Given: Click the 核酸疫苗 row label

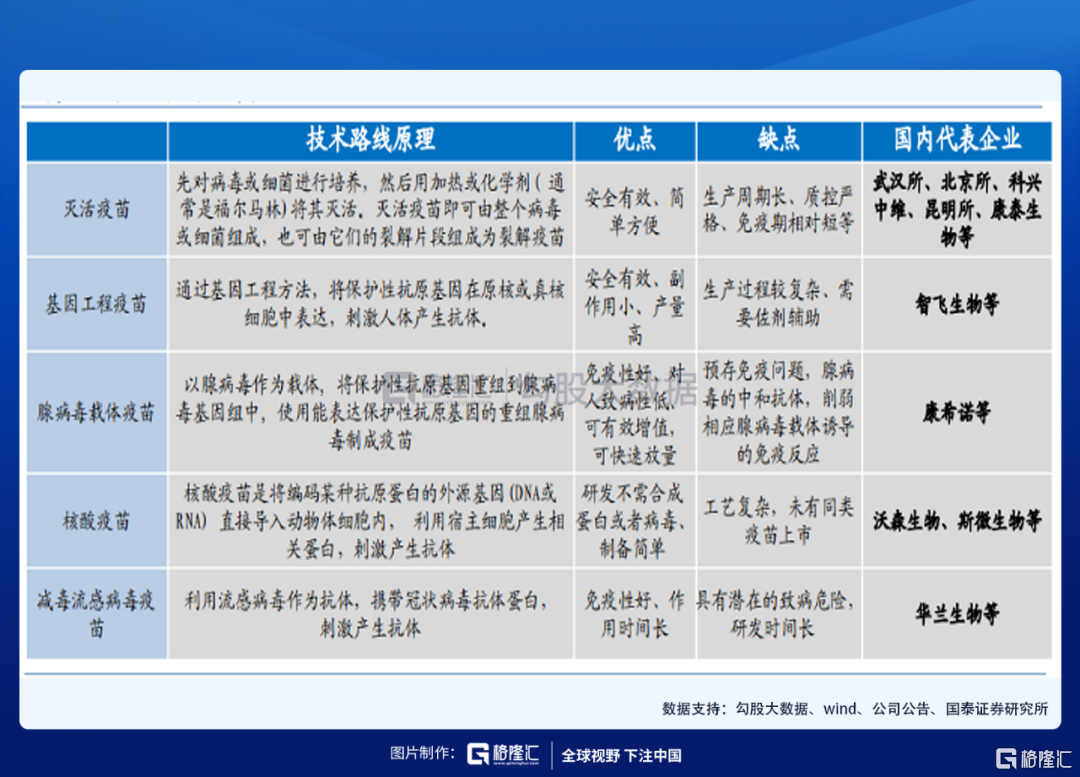Looking at the screenshot, I should pyautogui.click(x=96, y=521).
